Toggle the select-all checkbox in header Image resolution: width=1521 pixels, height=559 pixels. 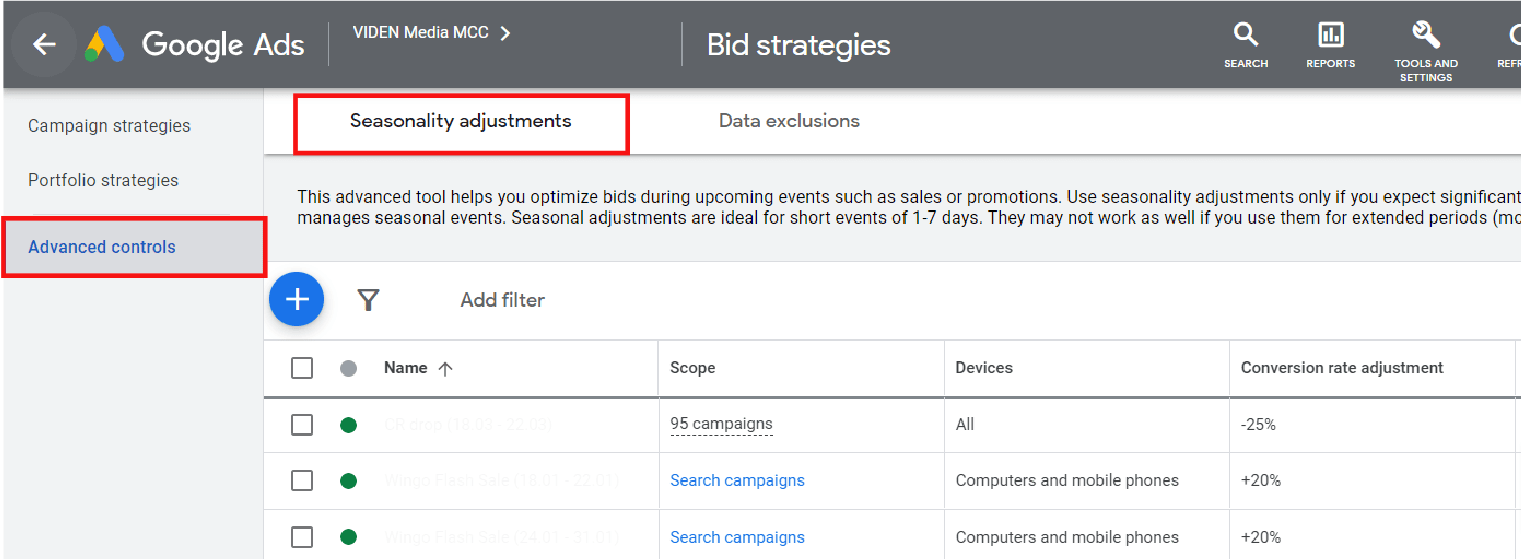302,369
